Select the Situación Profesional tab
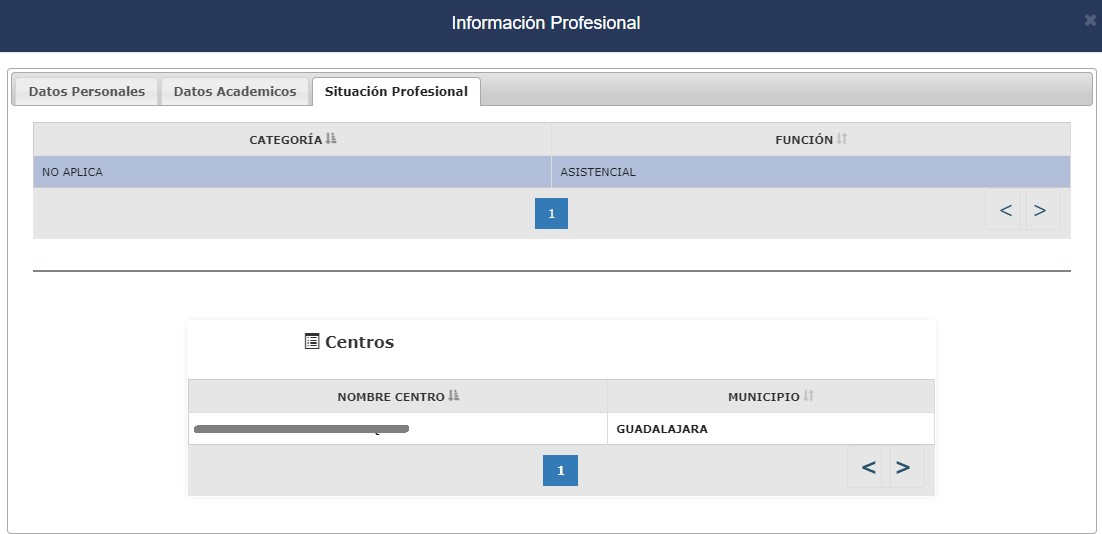This screenshot has height=534, width=1102. click(x=396, y=91)
